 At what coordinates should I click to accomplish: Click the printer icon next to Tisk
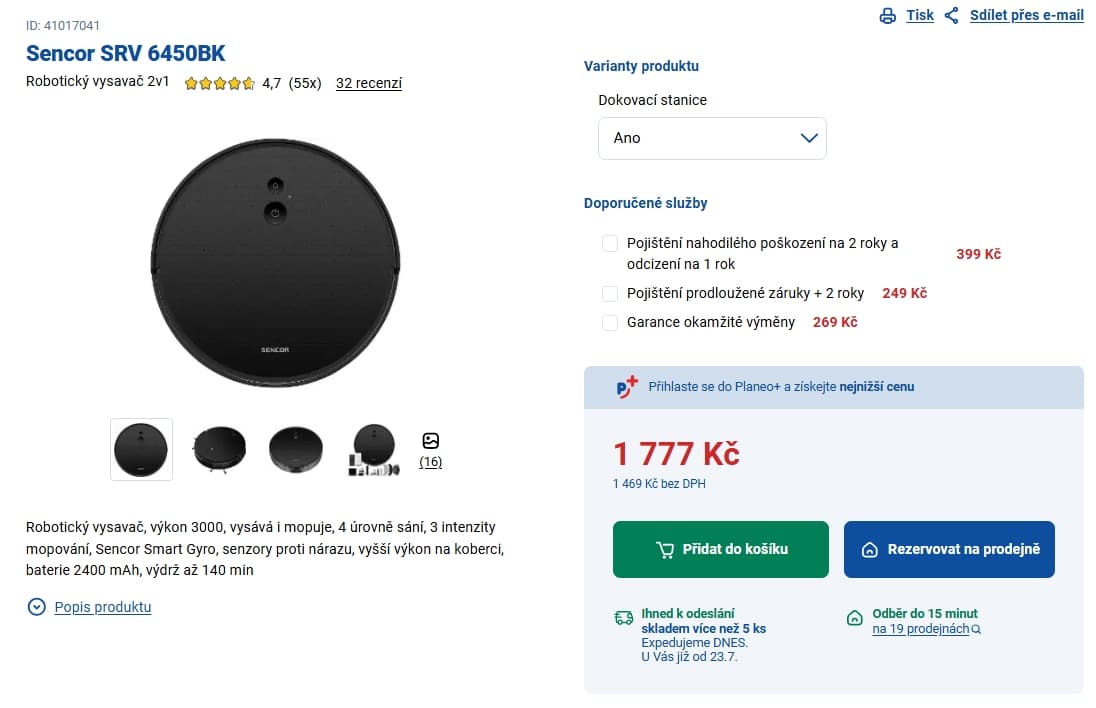[887, 15]
